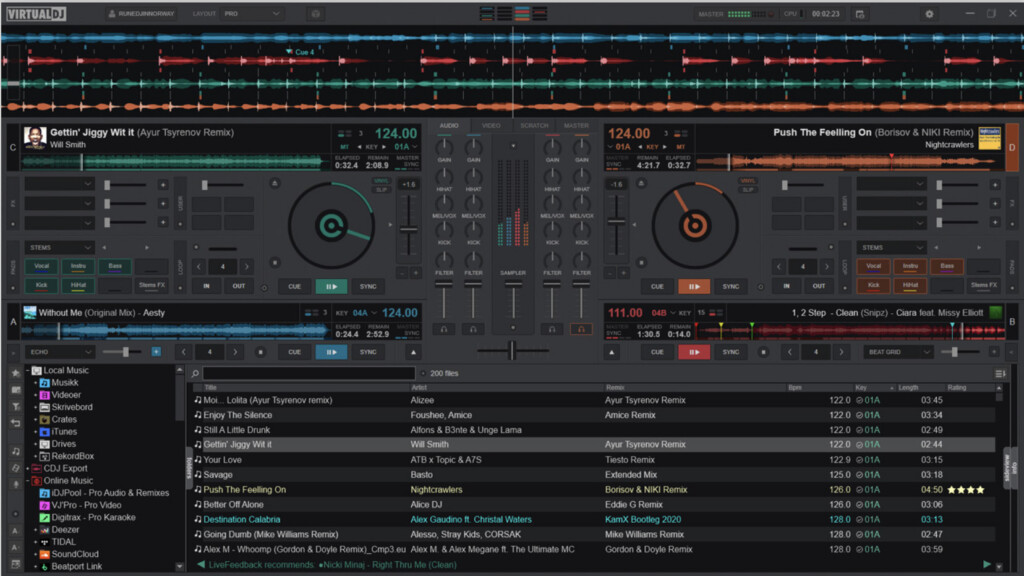Select the Better Off Alone track row
This screenshot has width=1024, height=576.
coord(594,505)
